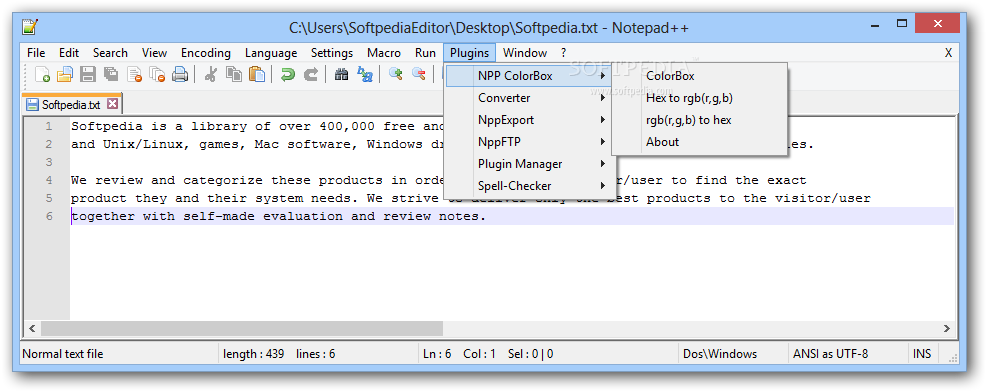Toggle the INS insert mode indicator

point(922,354)
